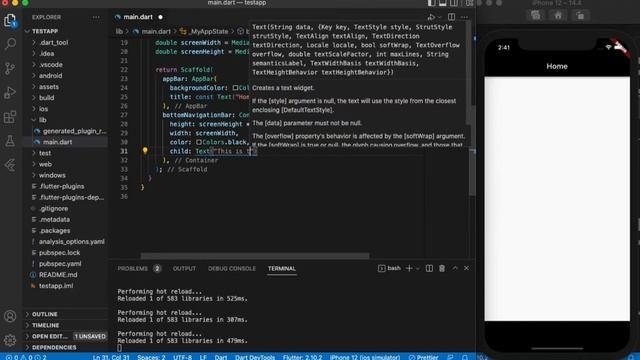Open the Accounts icon in activity bar

tap(10, 316)
